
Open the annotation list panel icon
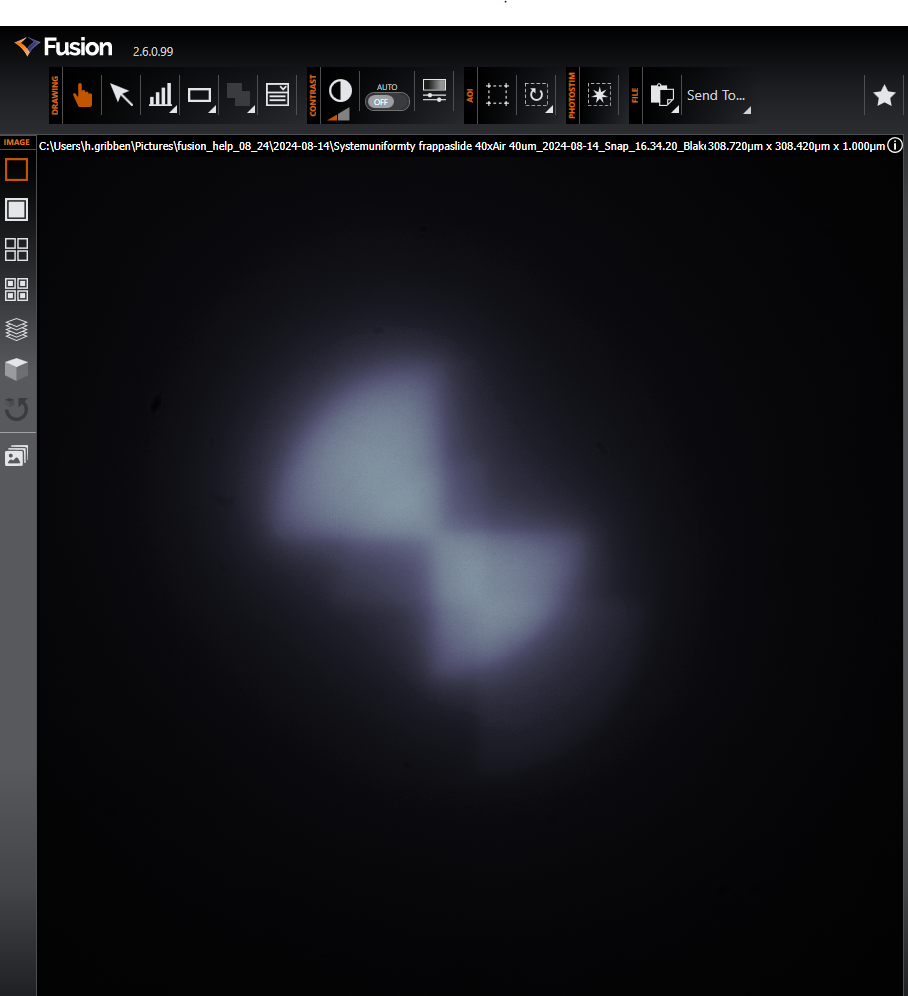point(277,95)
